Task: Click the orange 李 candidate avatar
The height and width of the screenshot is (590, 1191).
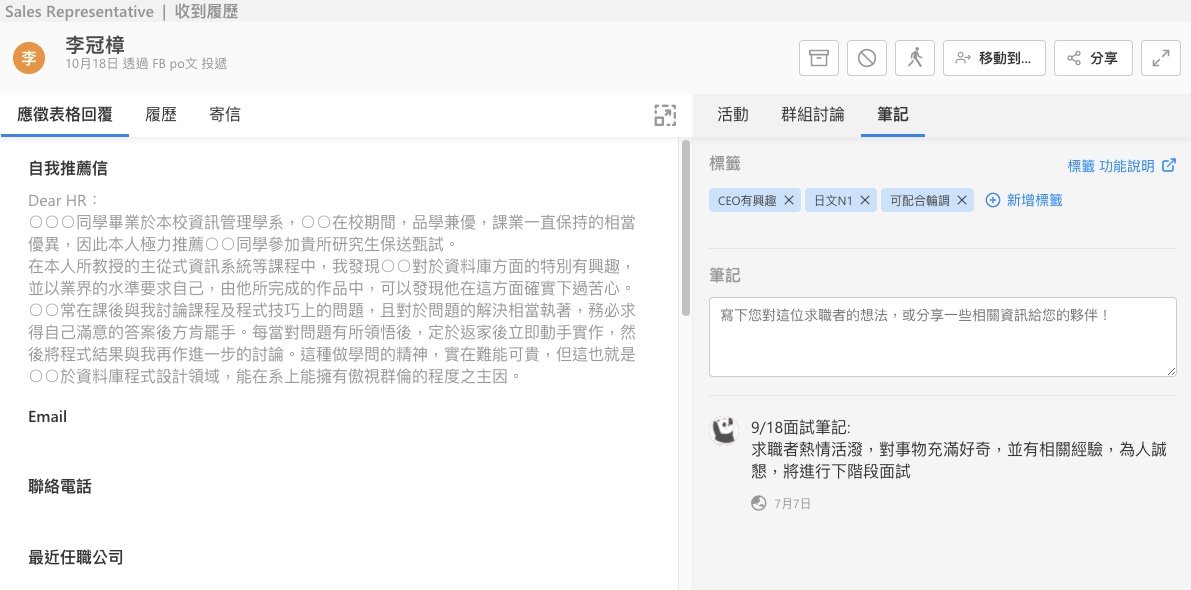Action: pyautogui.click(x=29, y=58)
